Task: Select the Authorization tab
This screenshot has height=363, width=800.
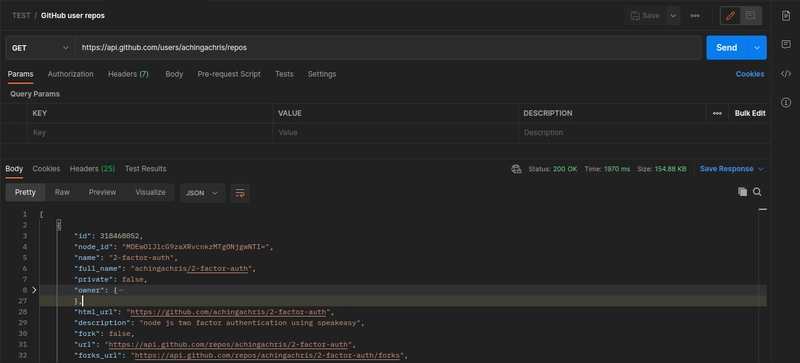Action: (x=70, y=74)
